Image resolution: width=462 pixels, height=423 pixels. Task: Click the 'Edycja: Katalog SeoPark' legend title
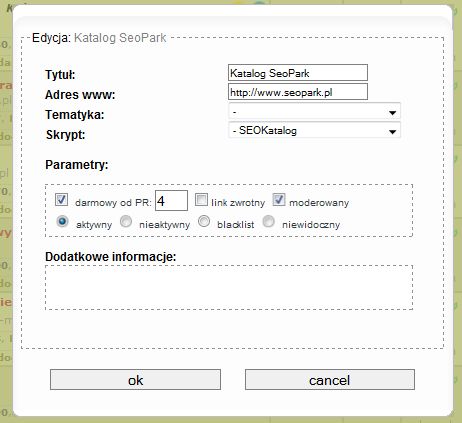[x=99, y=38]
